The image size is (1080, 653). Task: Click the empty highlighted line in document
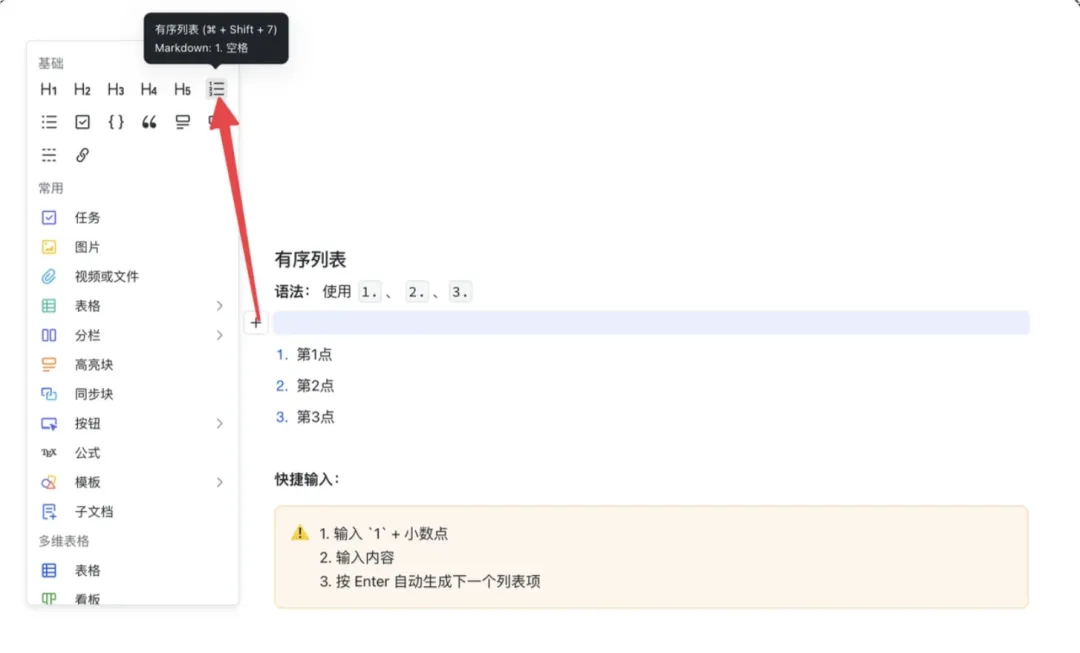pyautogui.click(x=651, y=322)
